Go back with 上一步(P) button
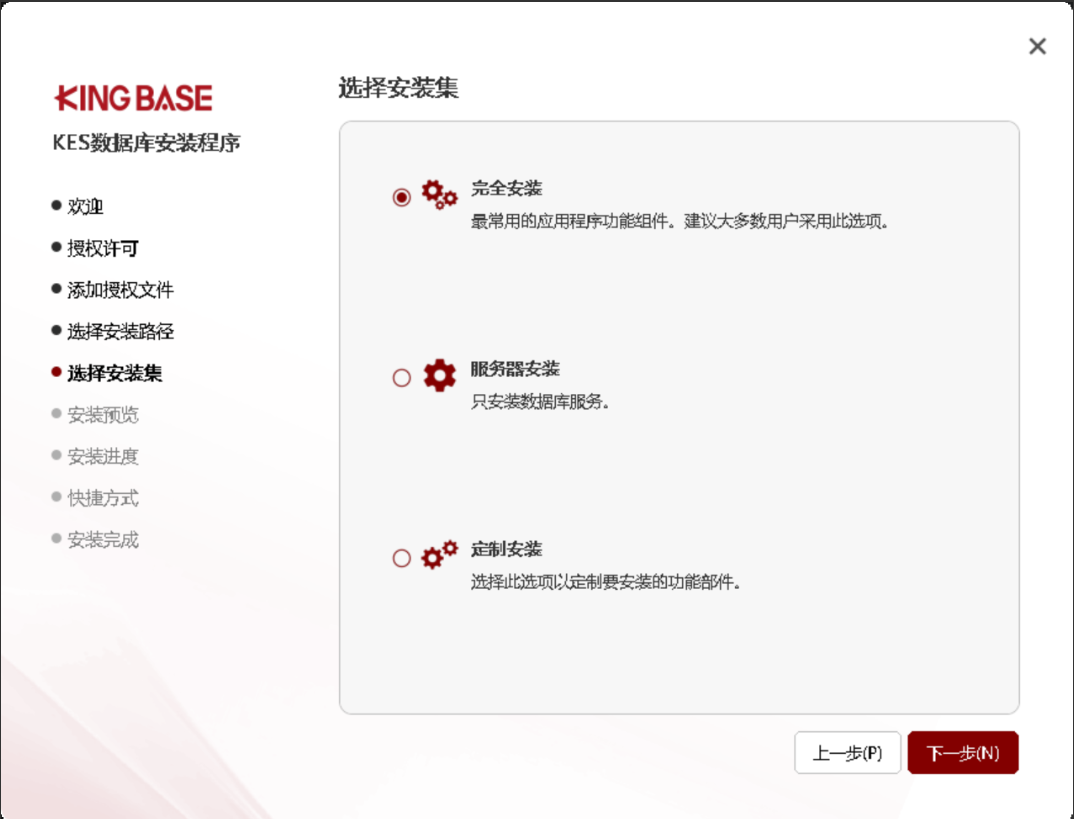This screenshot has width=1074, height=819. [x=847, y=753]
